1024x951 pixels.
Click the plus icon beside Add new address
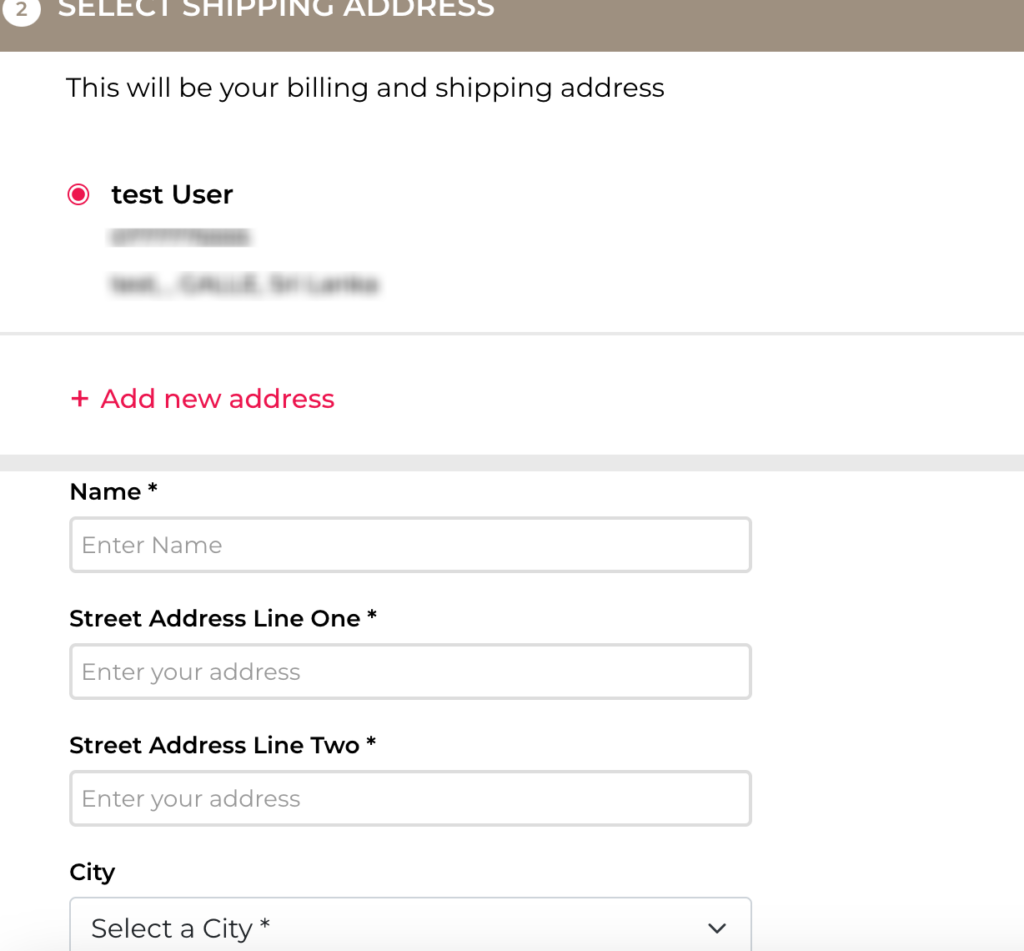80,399
